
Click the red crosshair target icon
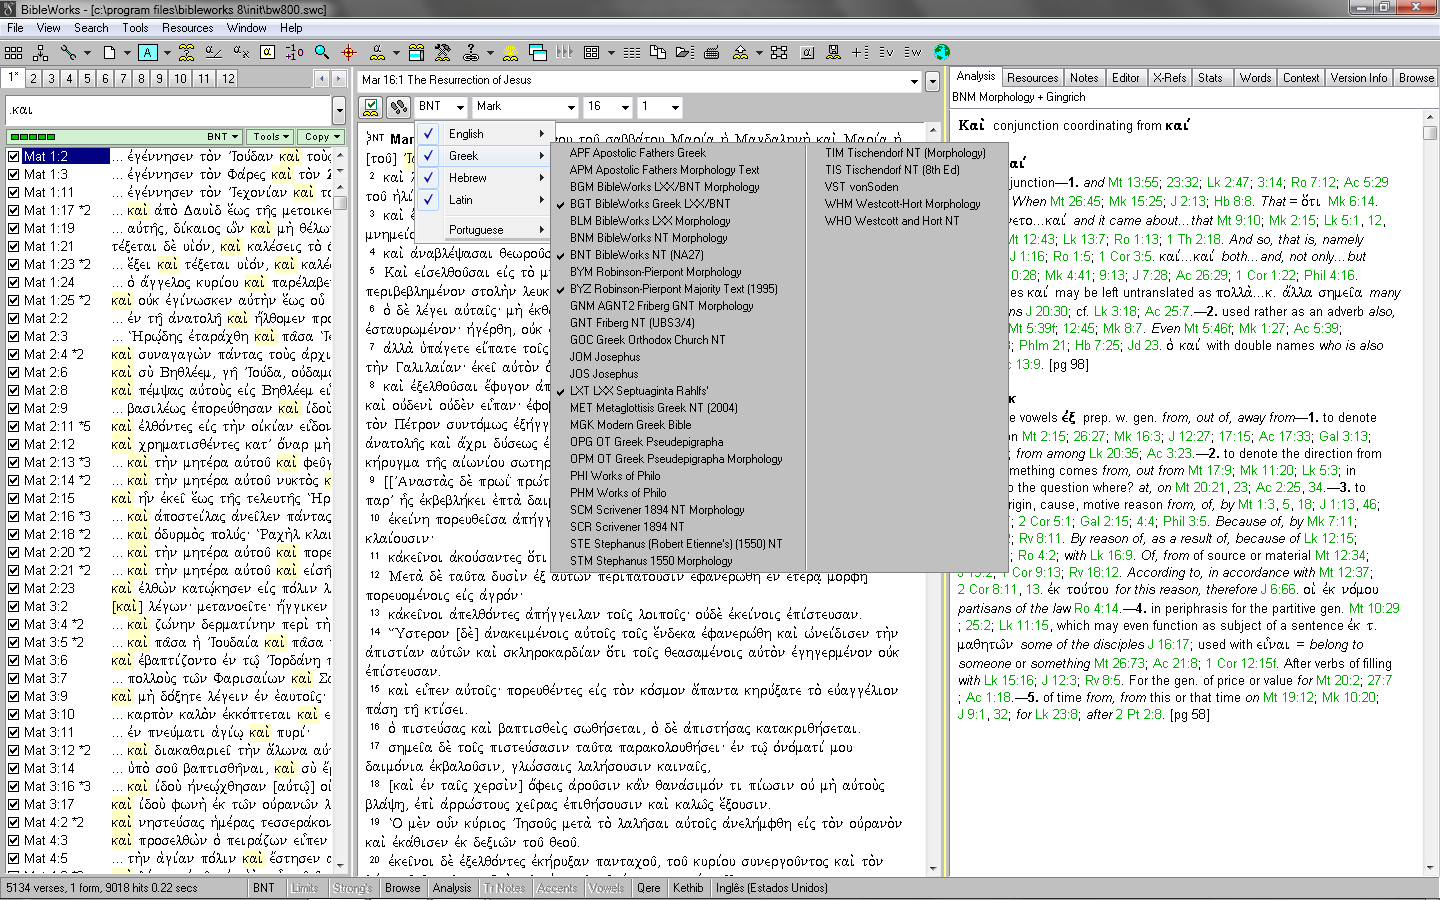pyautogui.click(x=348, y=52)
